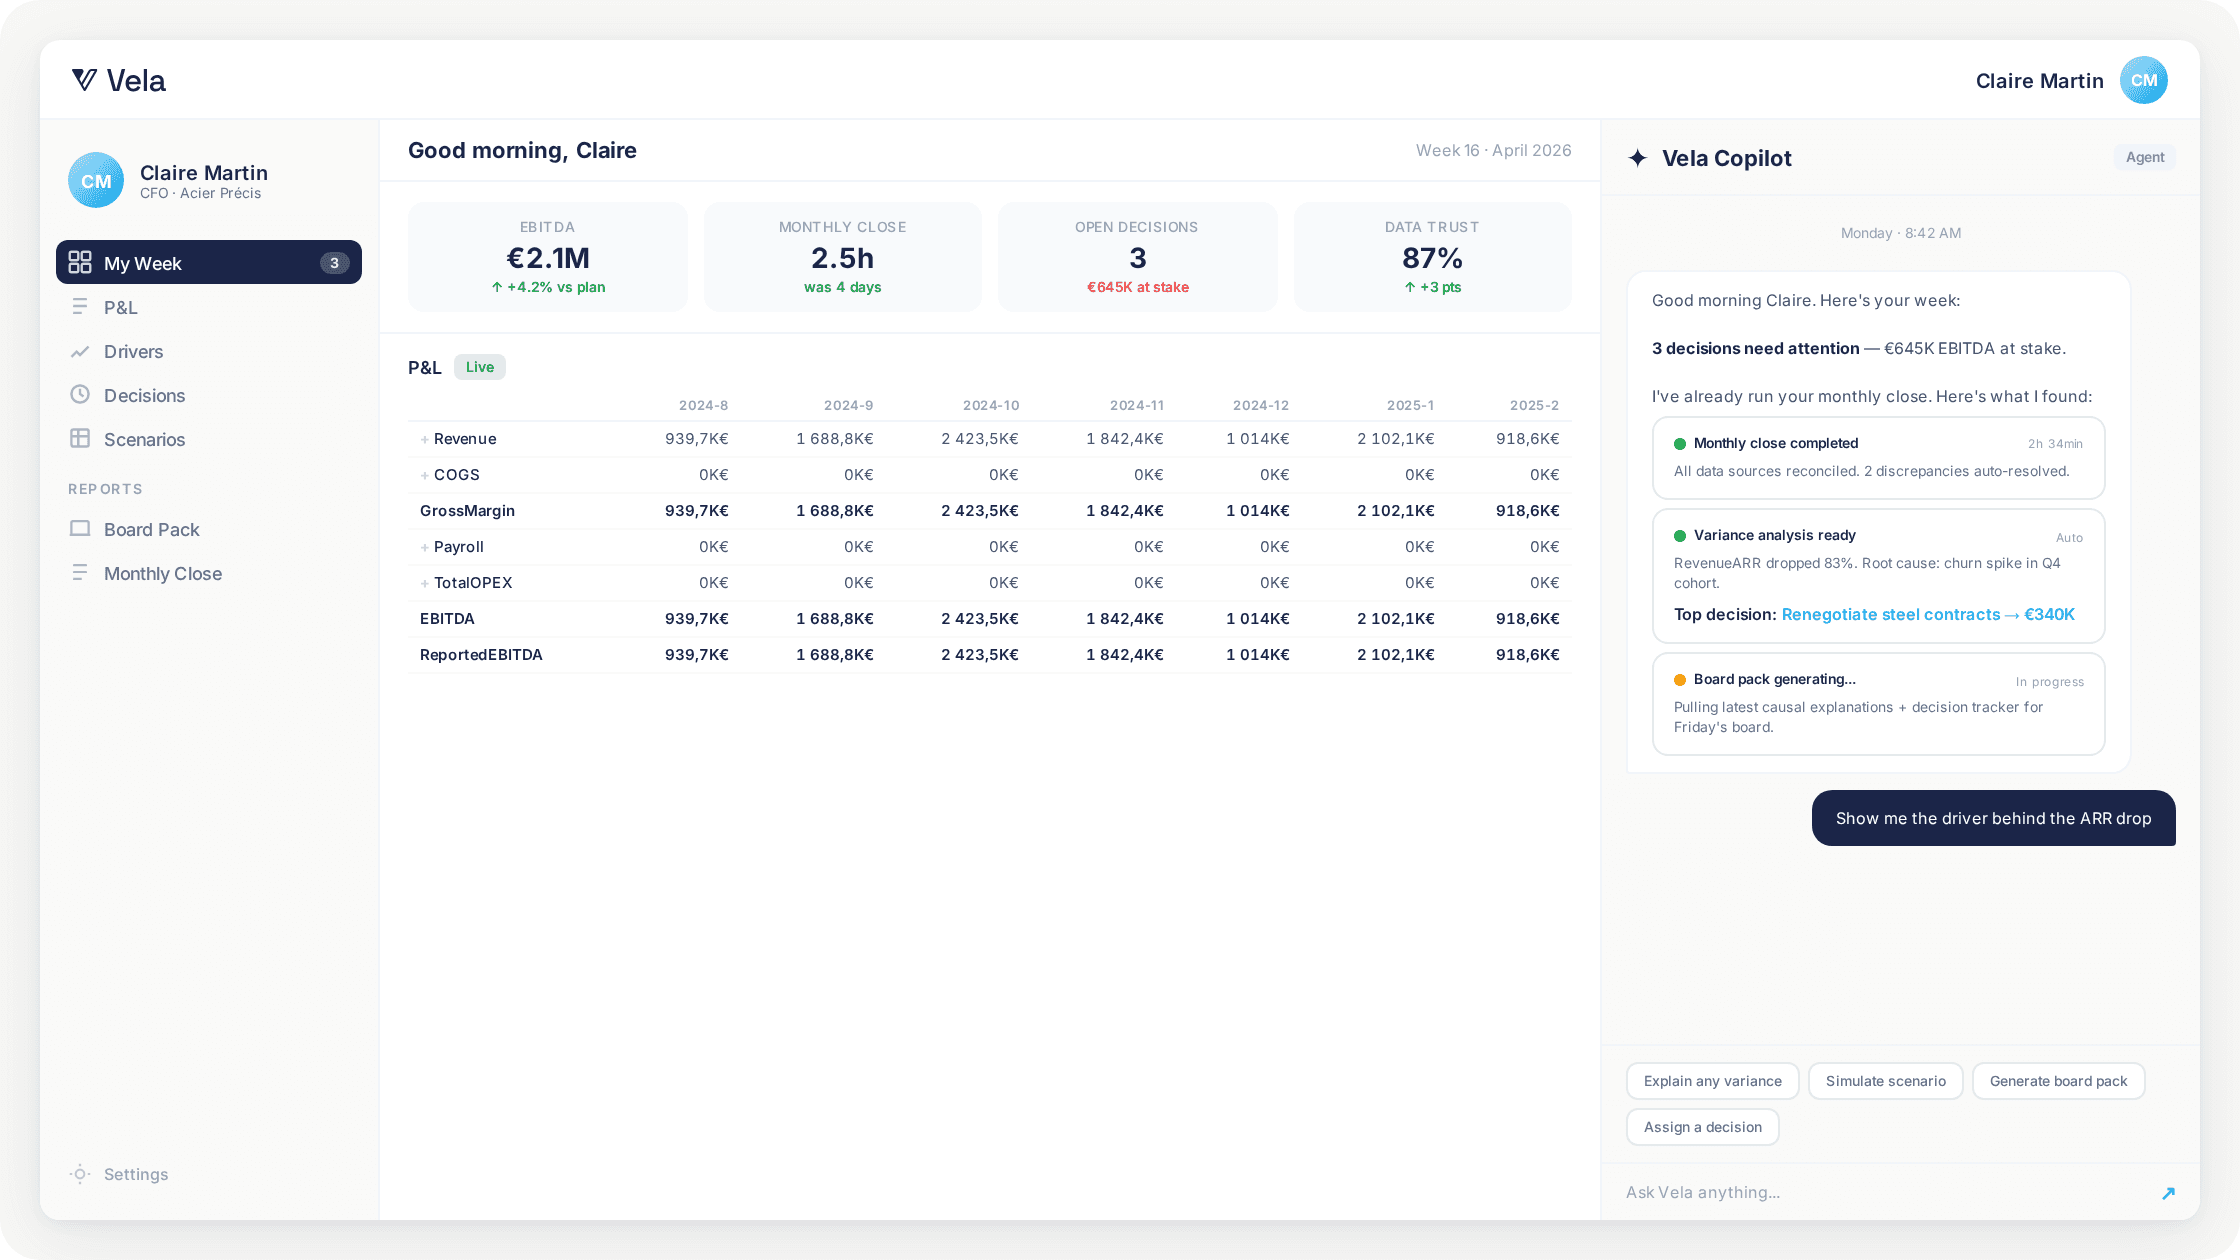Click the Scenarios grid icon in sidebar
The width and height of the screenshot is (2240, 1260).
click(80, 439)
